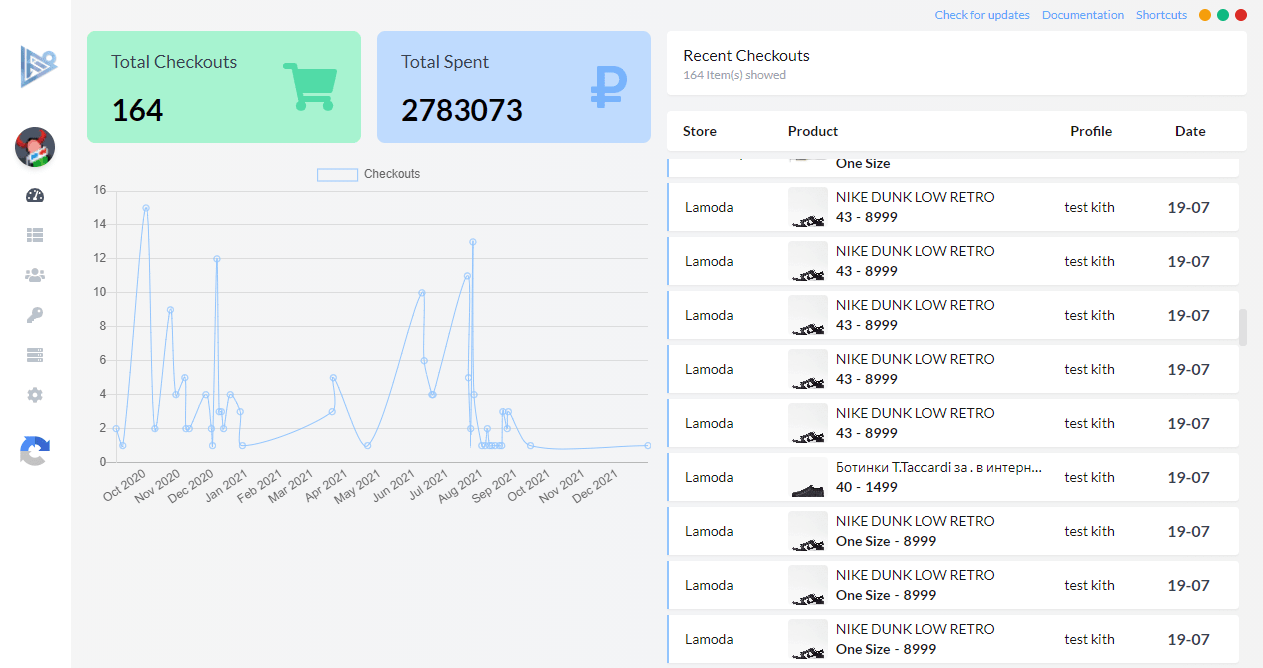
Task: Click Check for updates link
Action: (x=982, y=15)
